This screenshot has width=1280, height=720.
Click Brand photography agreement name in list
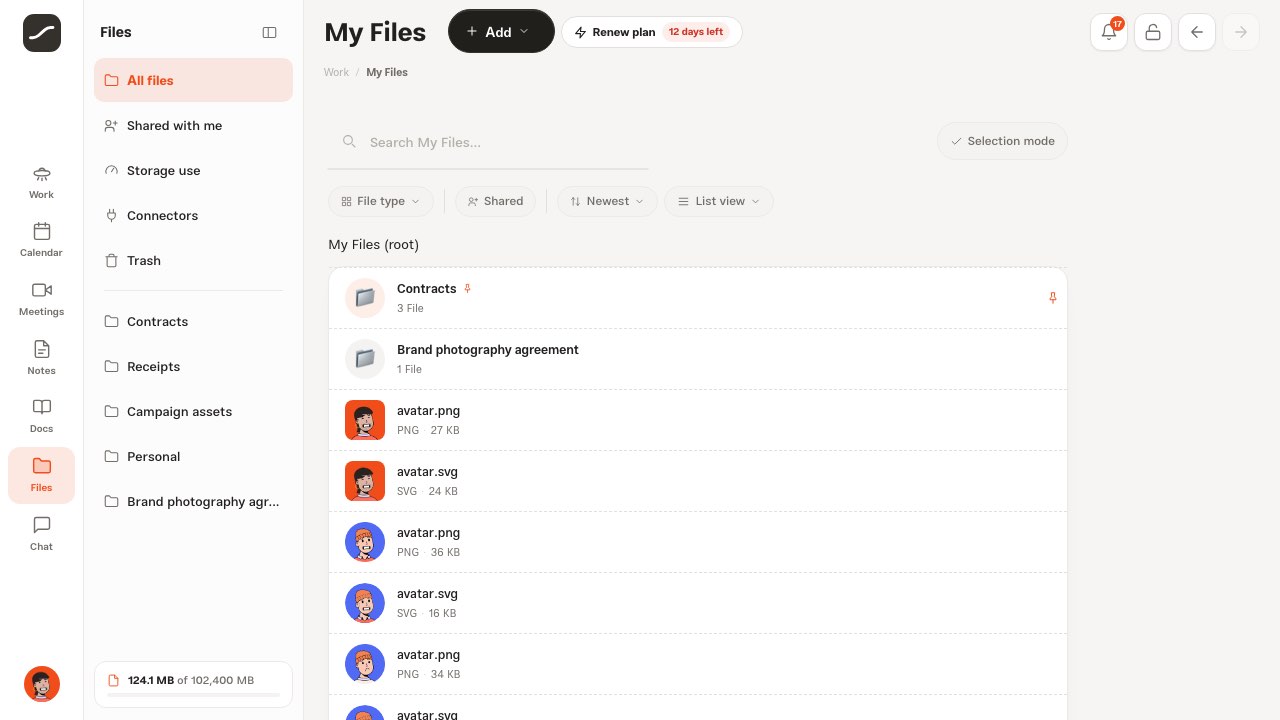(488, 350)
